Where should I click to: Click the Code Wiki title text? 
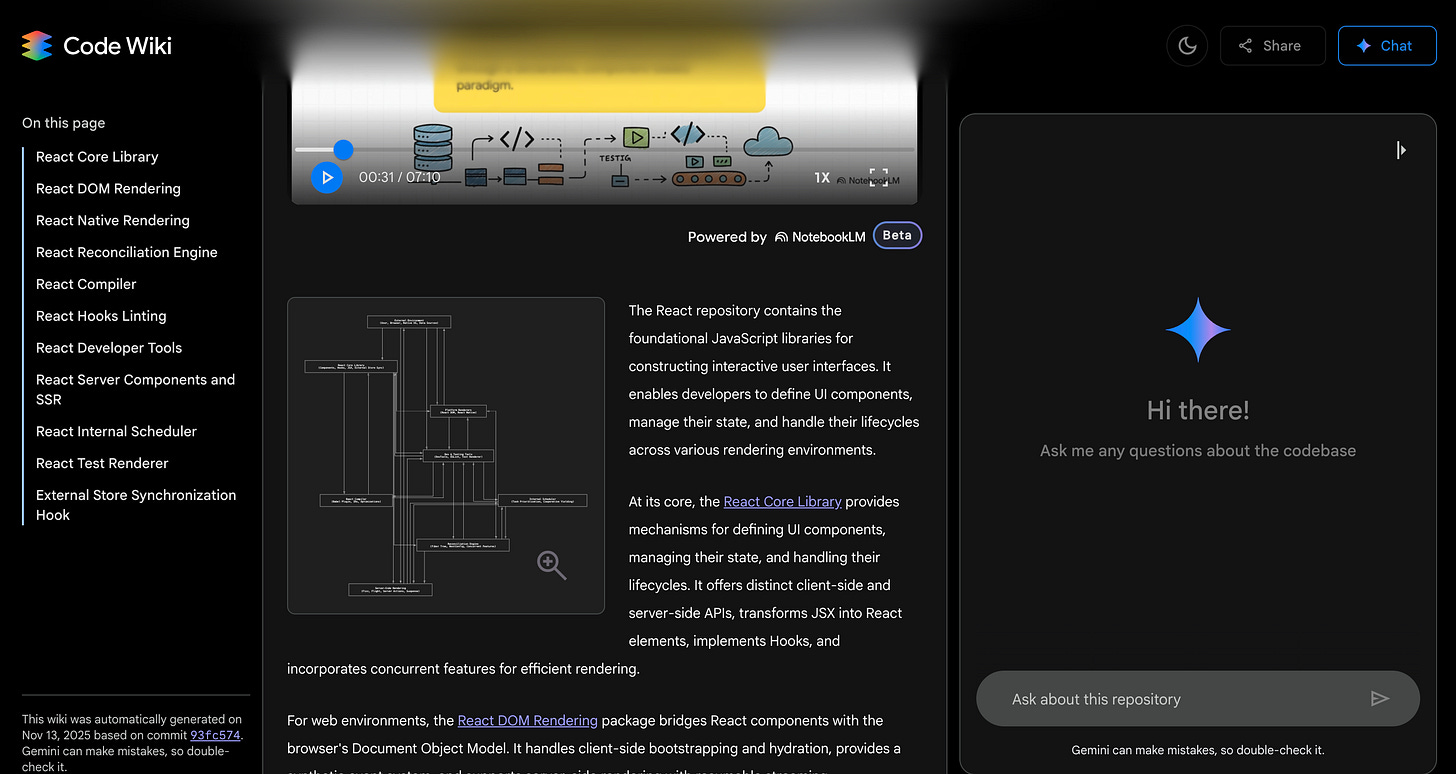[x=117, y=46]
